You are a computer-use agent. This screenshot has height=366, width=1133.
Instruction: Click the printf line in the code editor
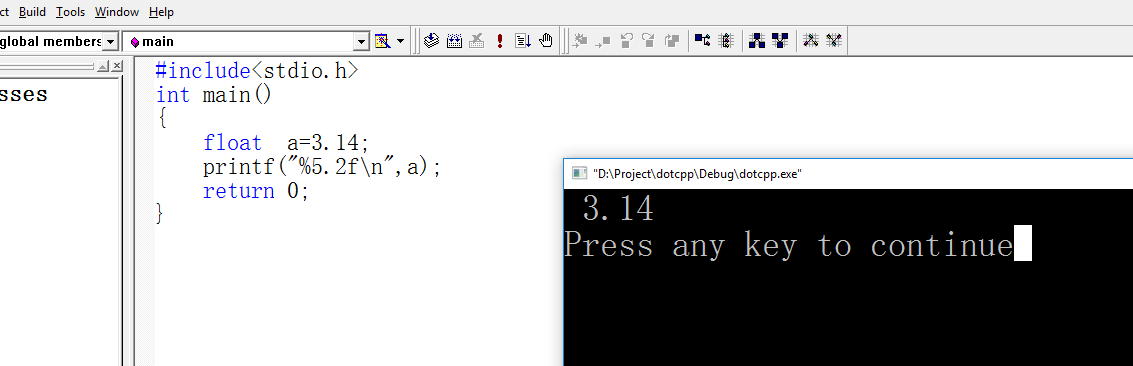(322, 167)
